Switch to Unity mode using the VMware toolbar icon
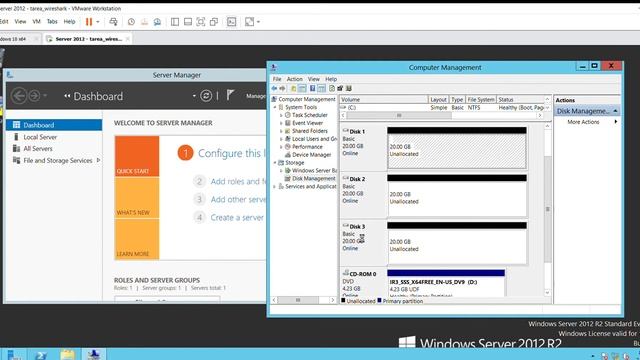The image size is (640, 360). pos(214,22)
